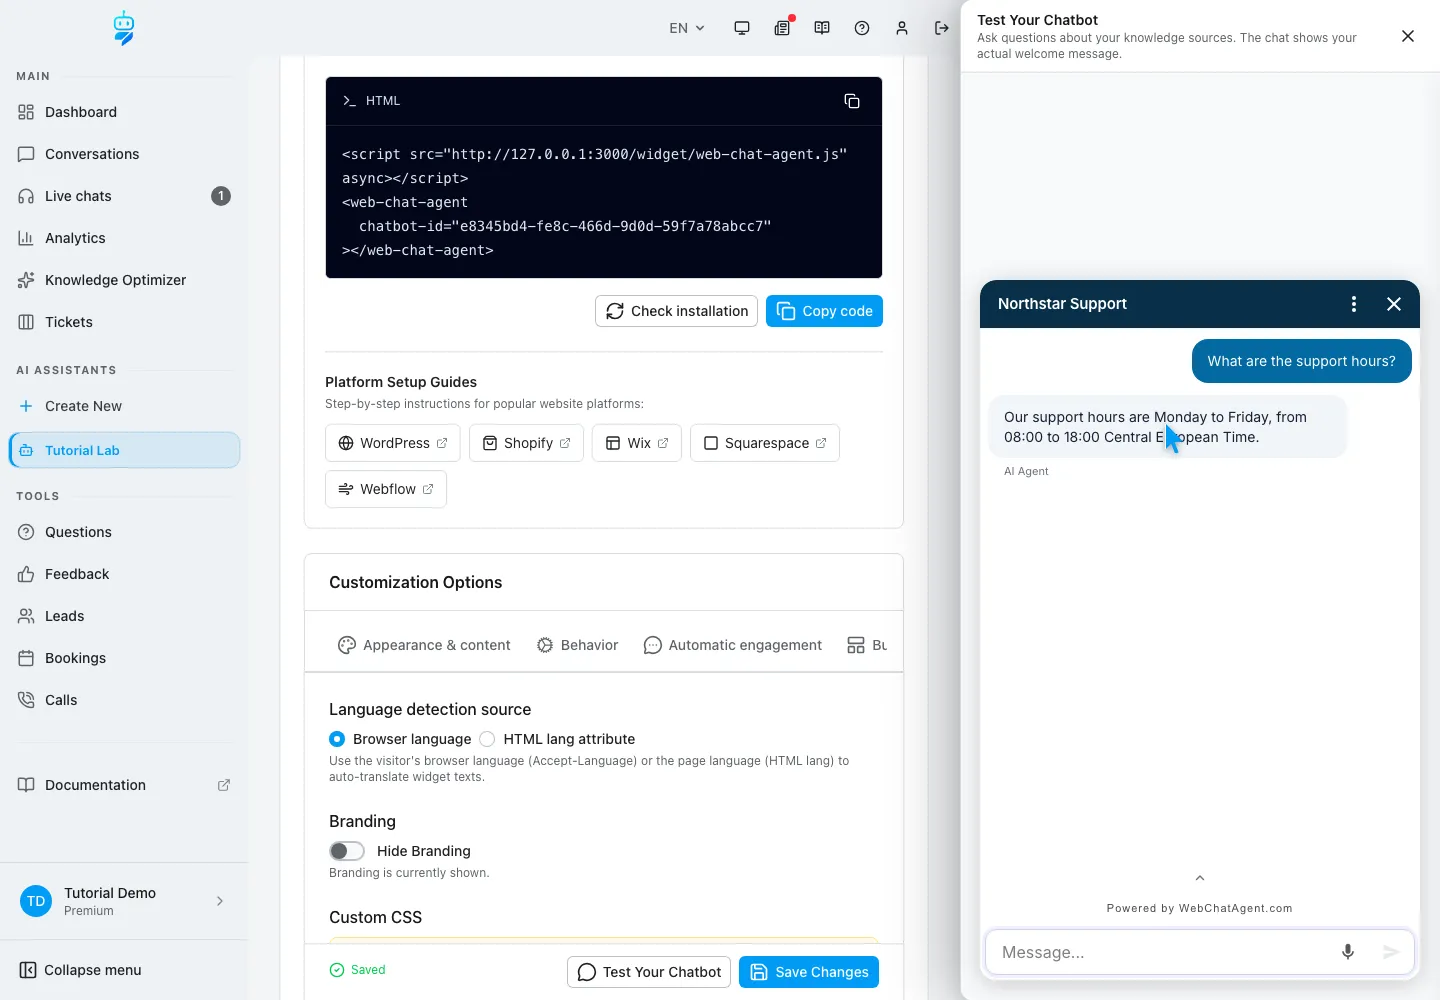Expand the chevron above Powered by text
This screenshot has height=1000, width=1440.
click(x=1200, y=878)
